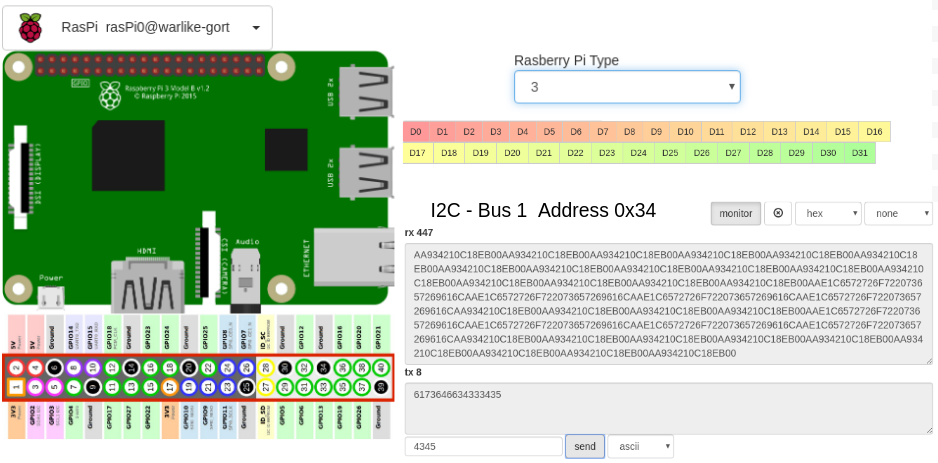938x463 pixels.
Task: Clear the I2C received data
Action: pyautogui.click(x=778, y=213)
